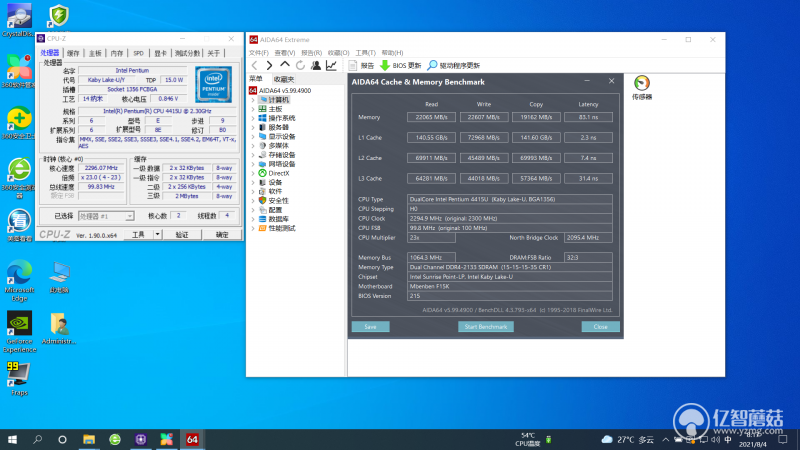This screenshot has height=450, width=800.
Task: Click 确定 button in CPU-Z
Action: point(222,235)
